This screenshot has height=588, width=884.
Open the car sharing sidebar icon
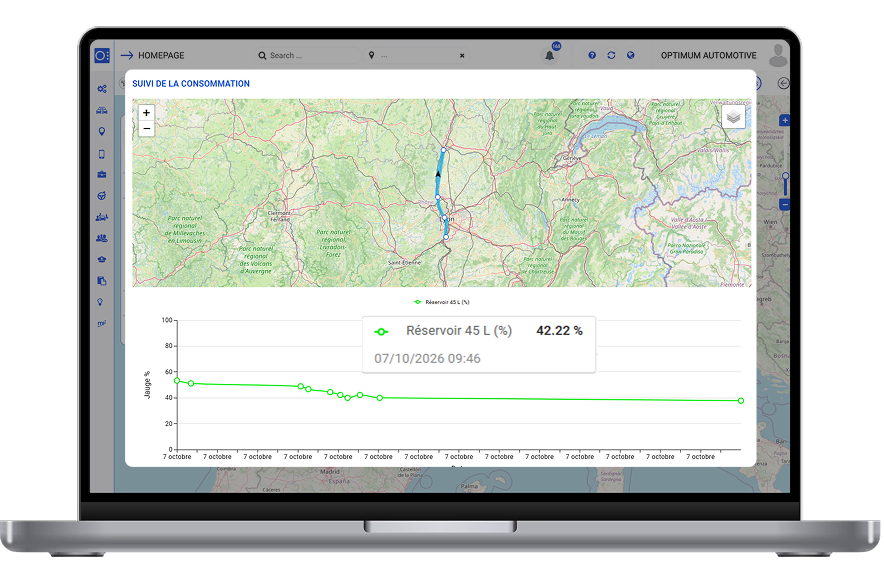pos(101,217)
